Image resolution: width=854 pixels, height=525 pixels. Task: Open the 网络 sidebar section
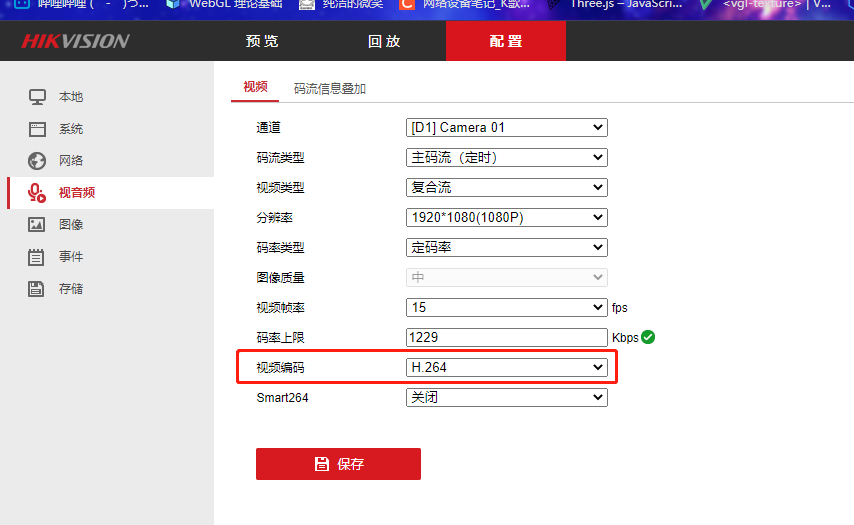71,161
